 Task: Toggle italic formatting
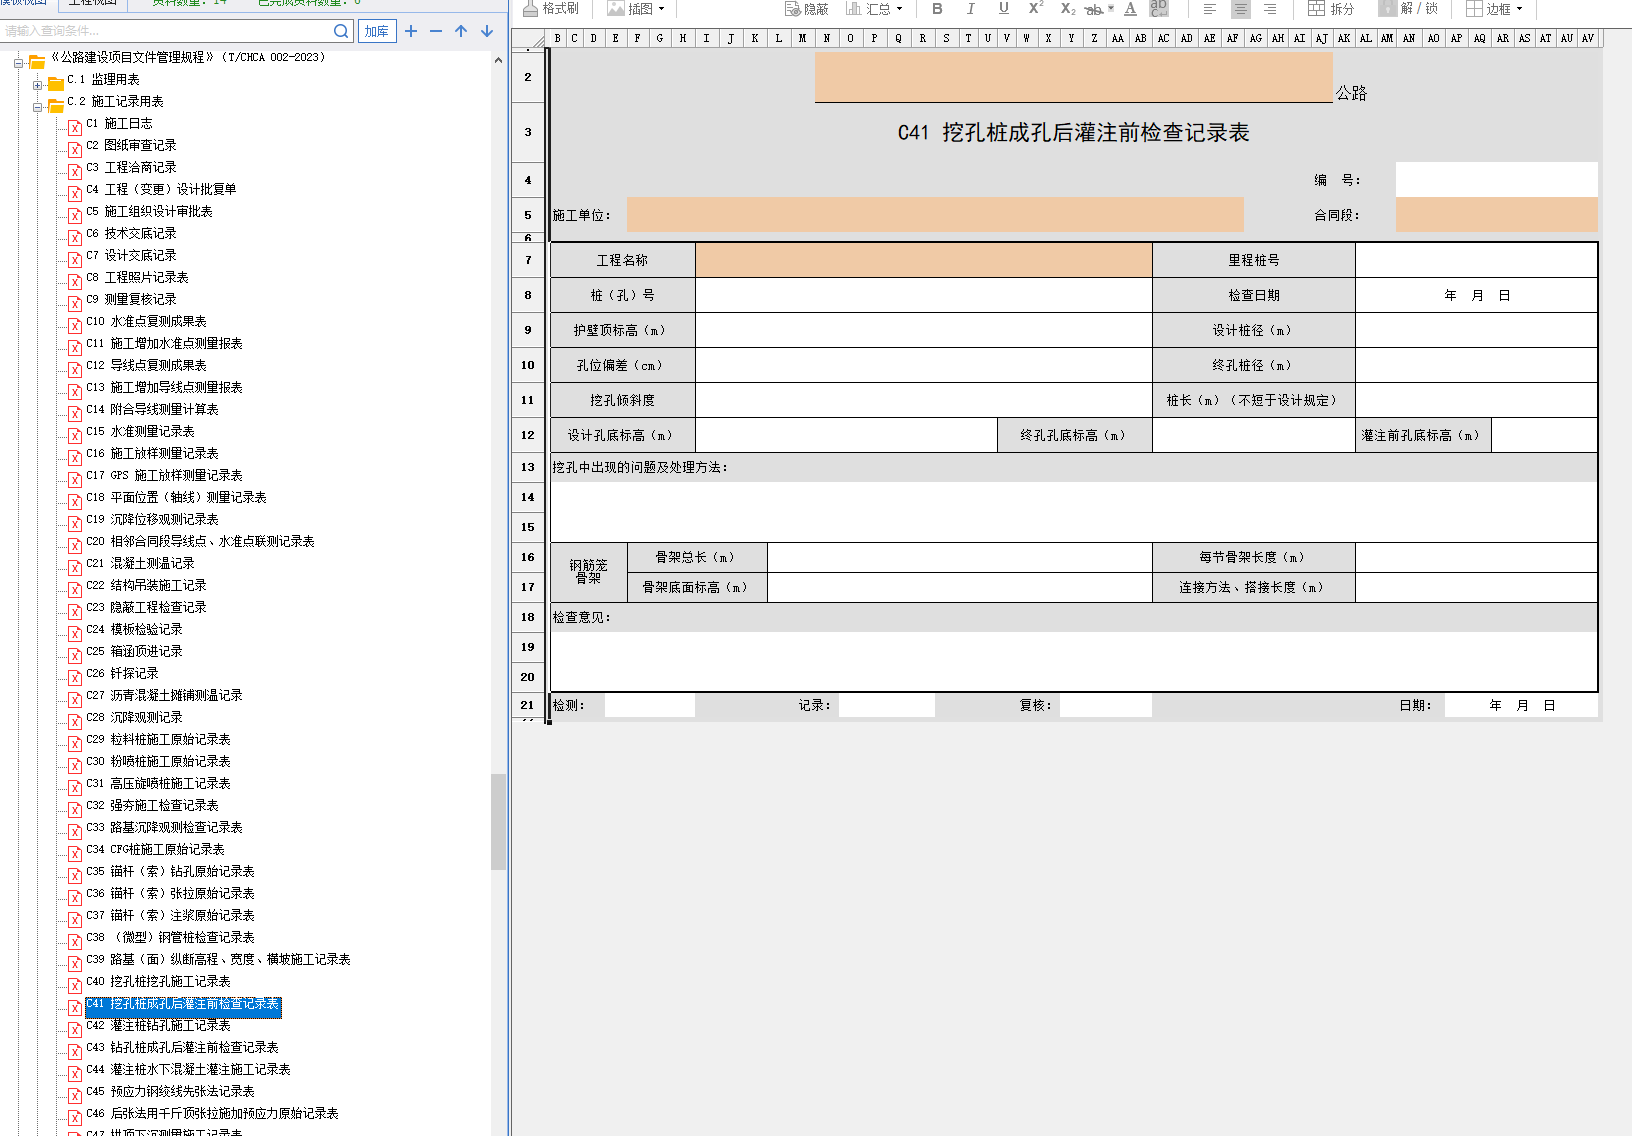(x=970, y=9)
